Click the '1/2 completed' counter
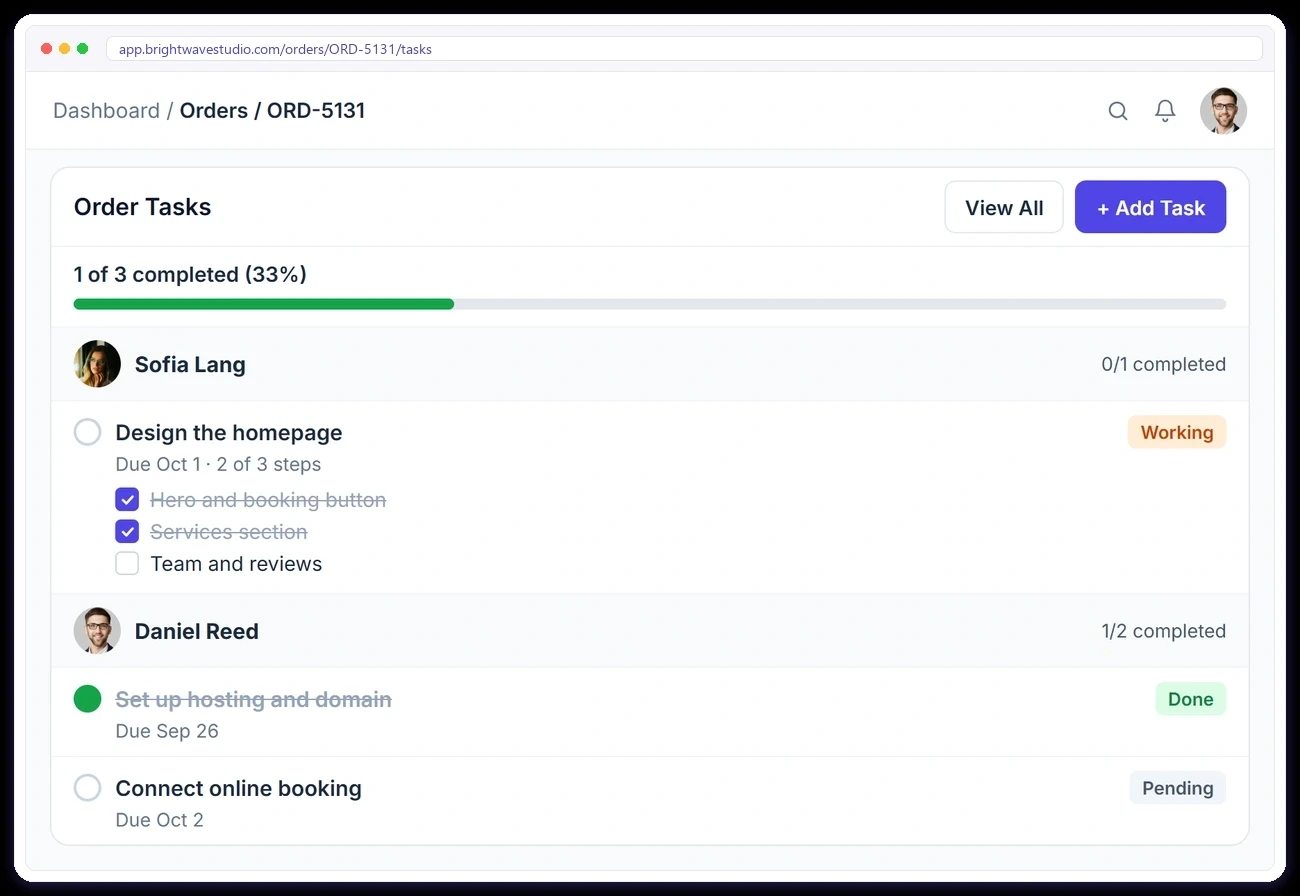The width and height of the screenshot is (1300, 896). pyautogui.click(x=1164, y=631)
